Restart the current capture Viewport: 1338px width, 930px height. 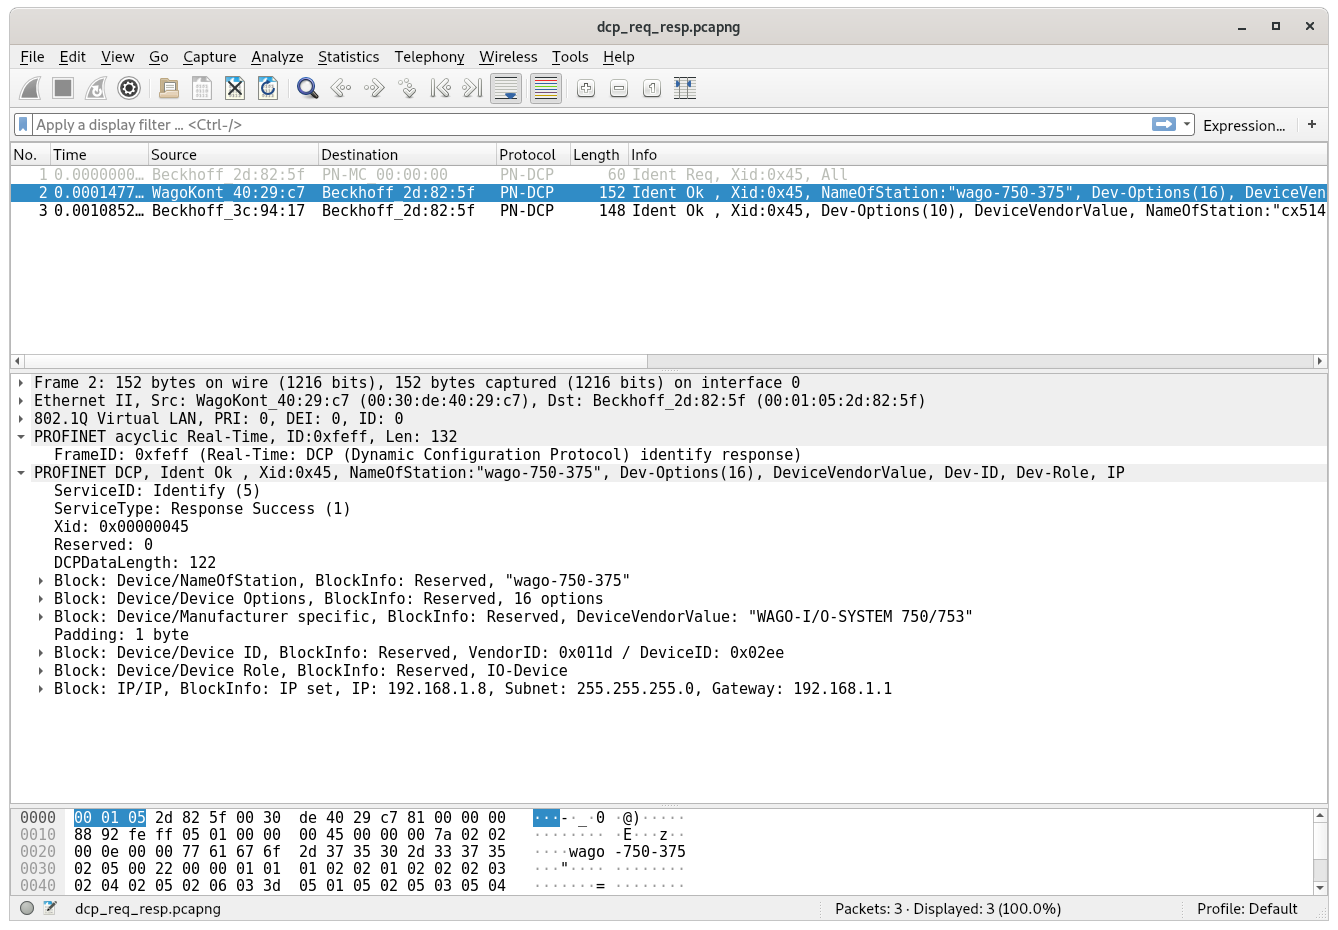click(x=96, y=88)
